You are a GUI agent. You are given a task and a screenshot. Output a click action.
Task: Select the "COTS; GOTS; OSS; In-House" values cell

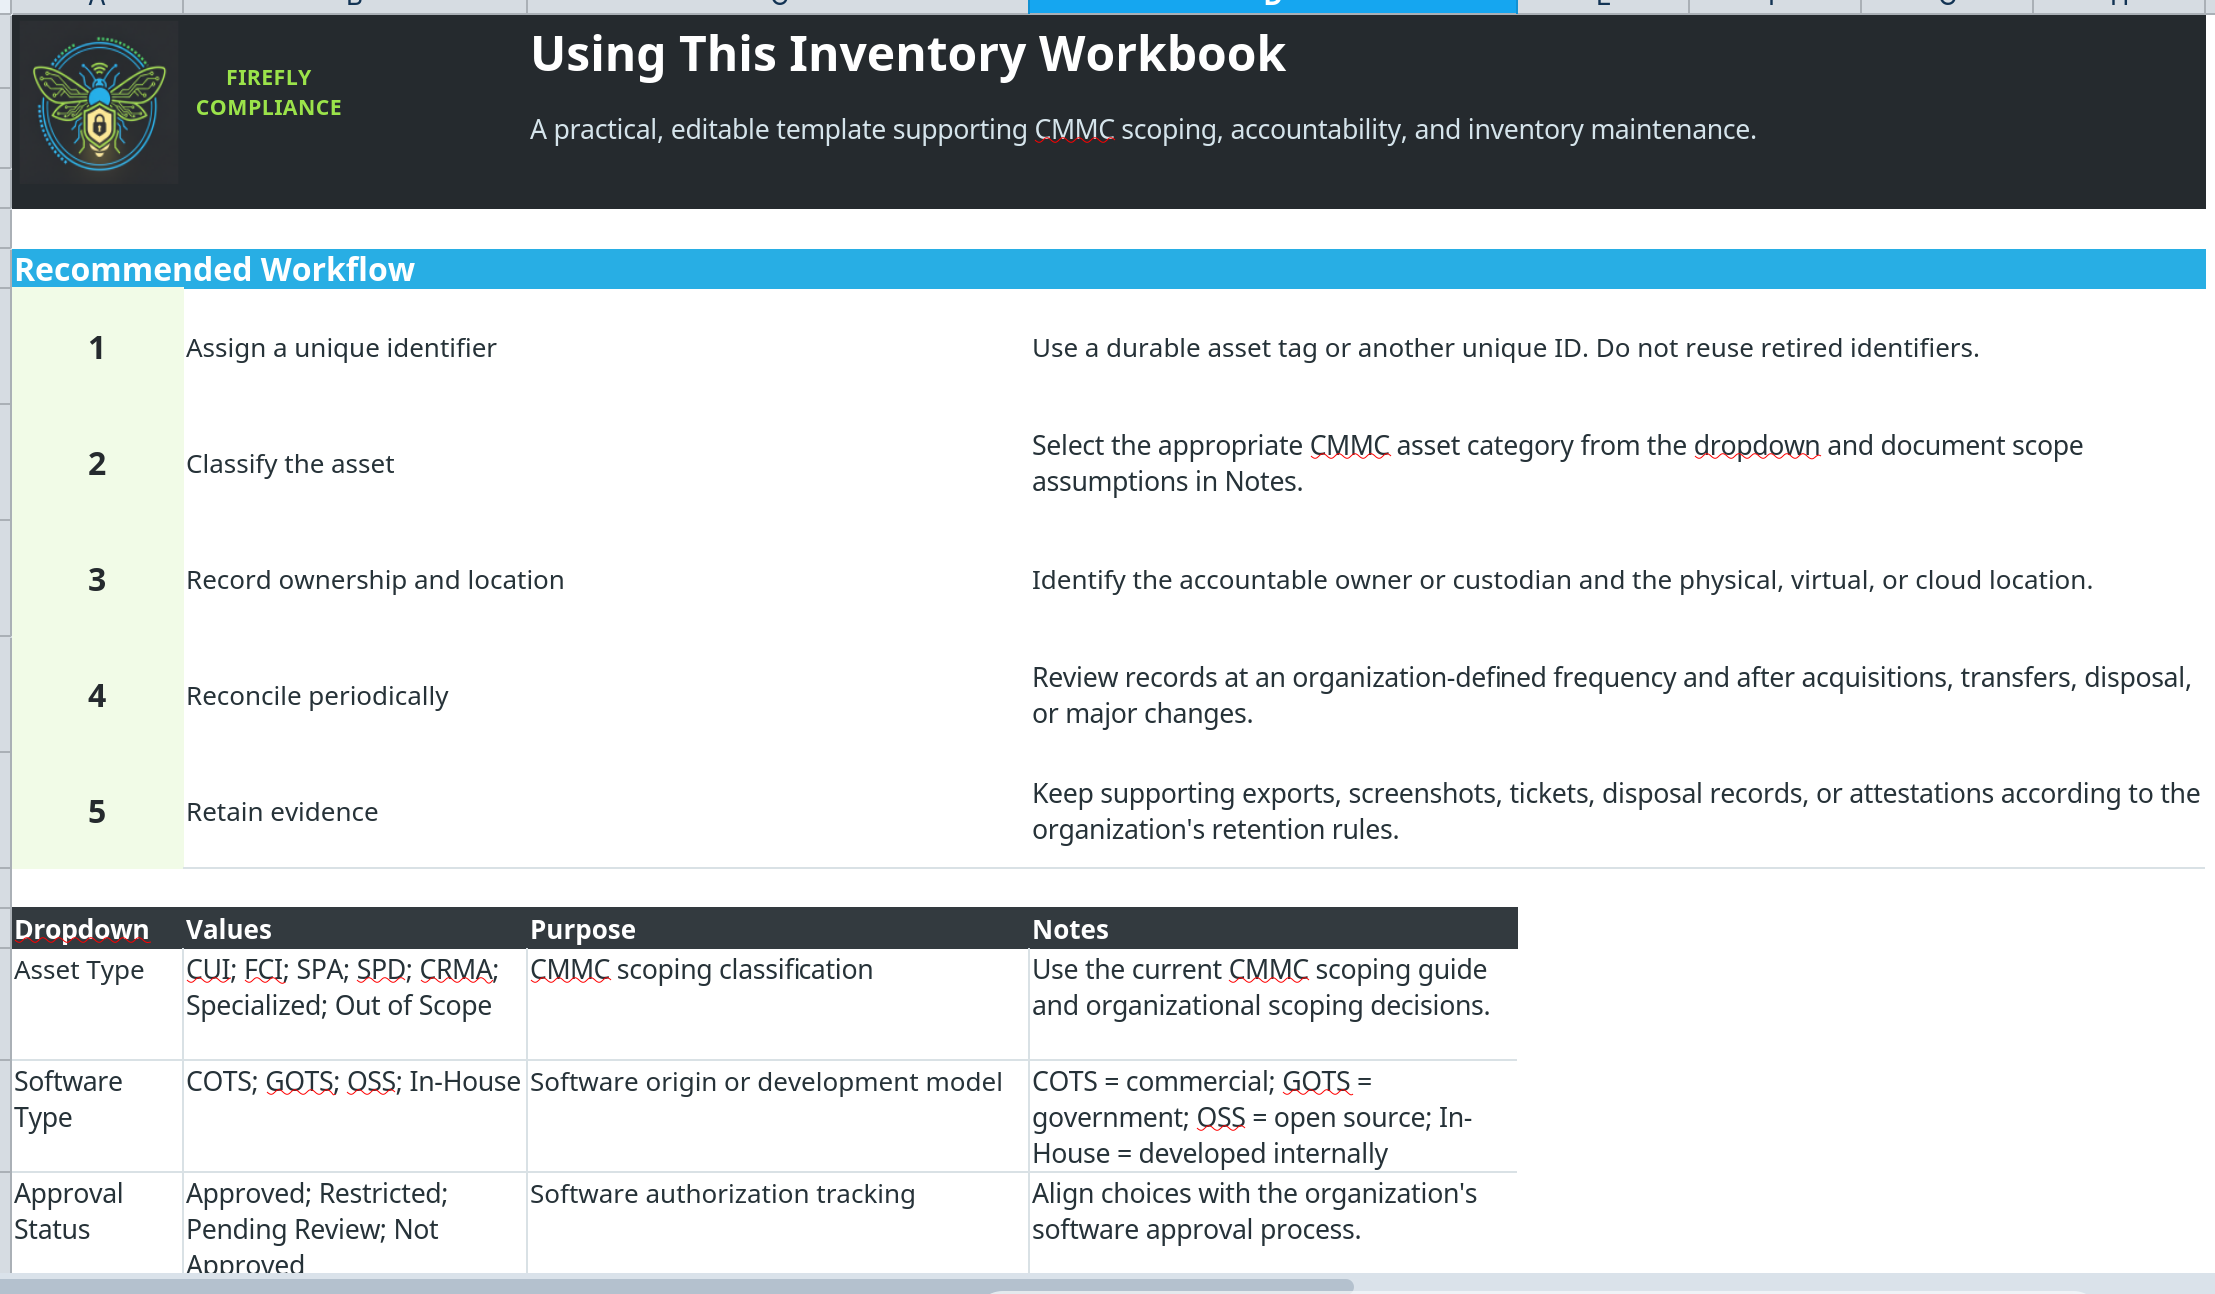[x=355, y=1116]
